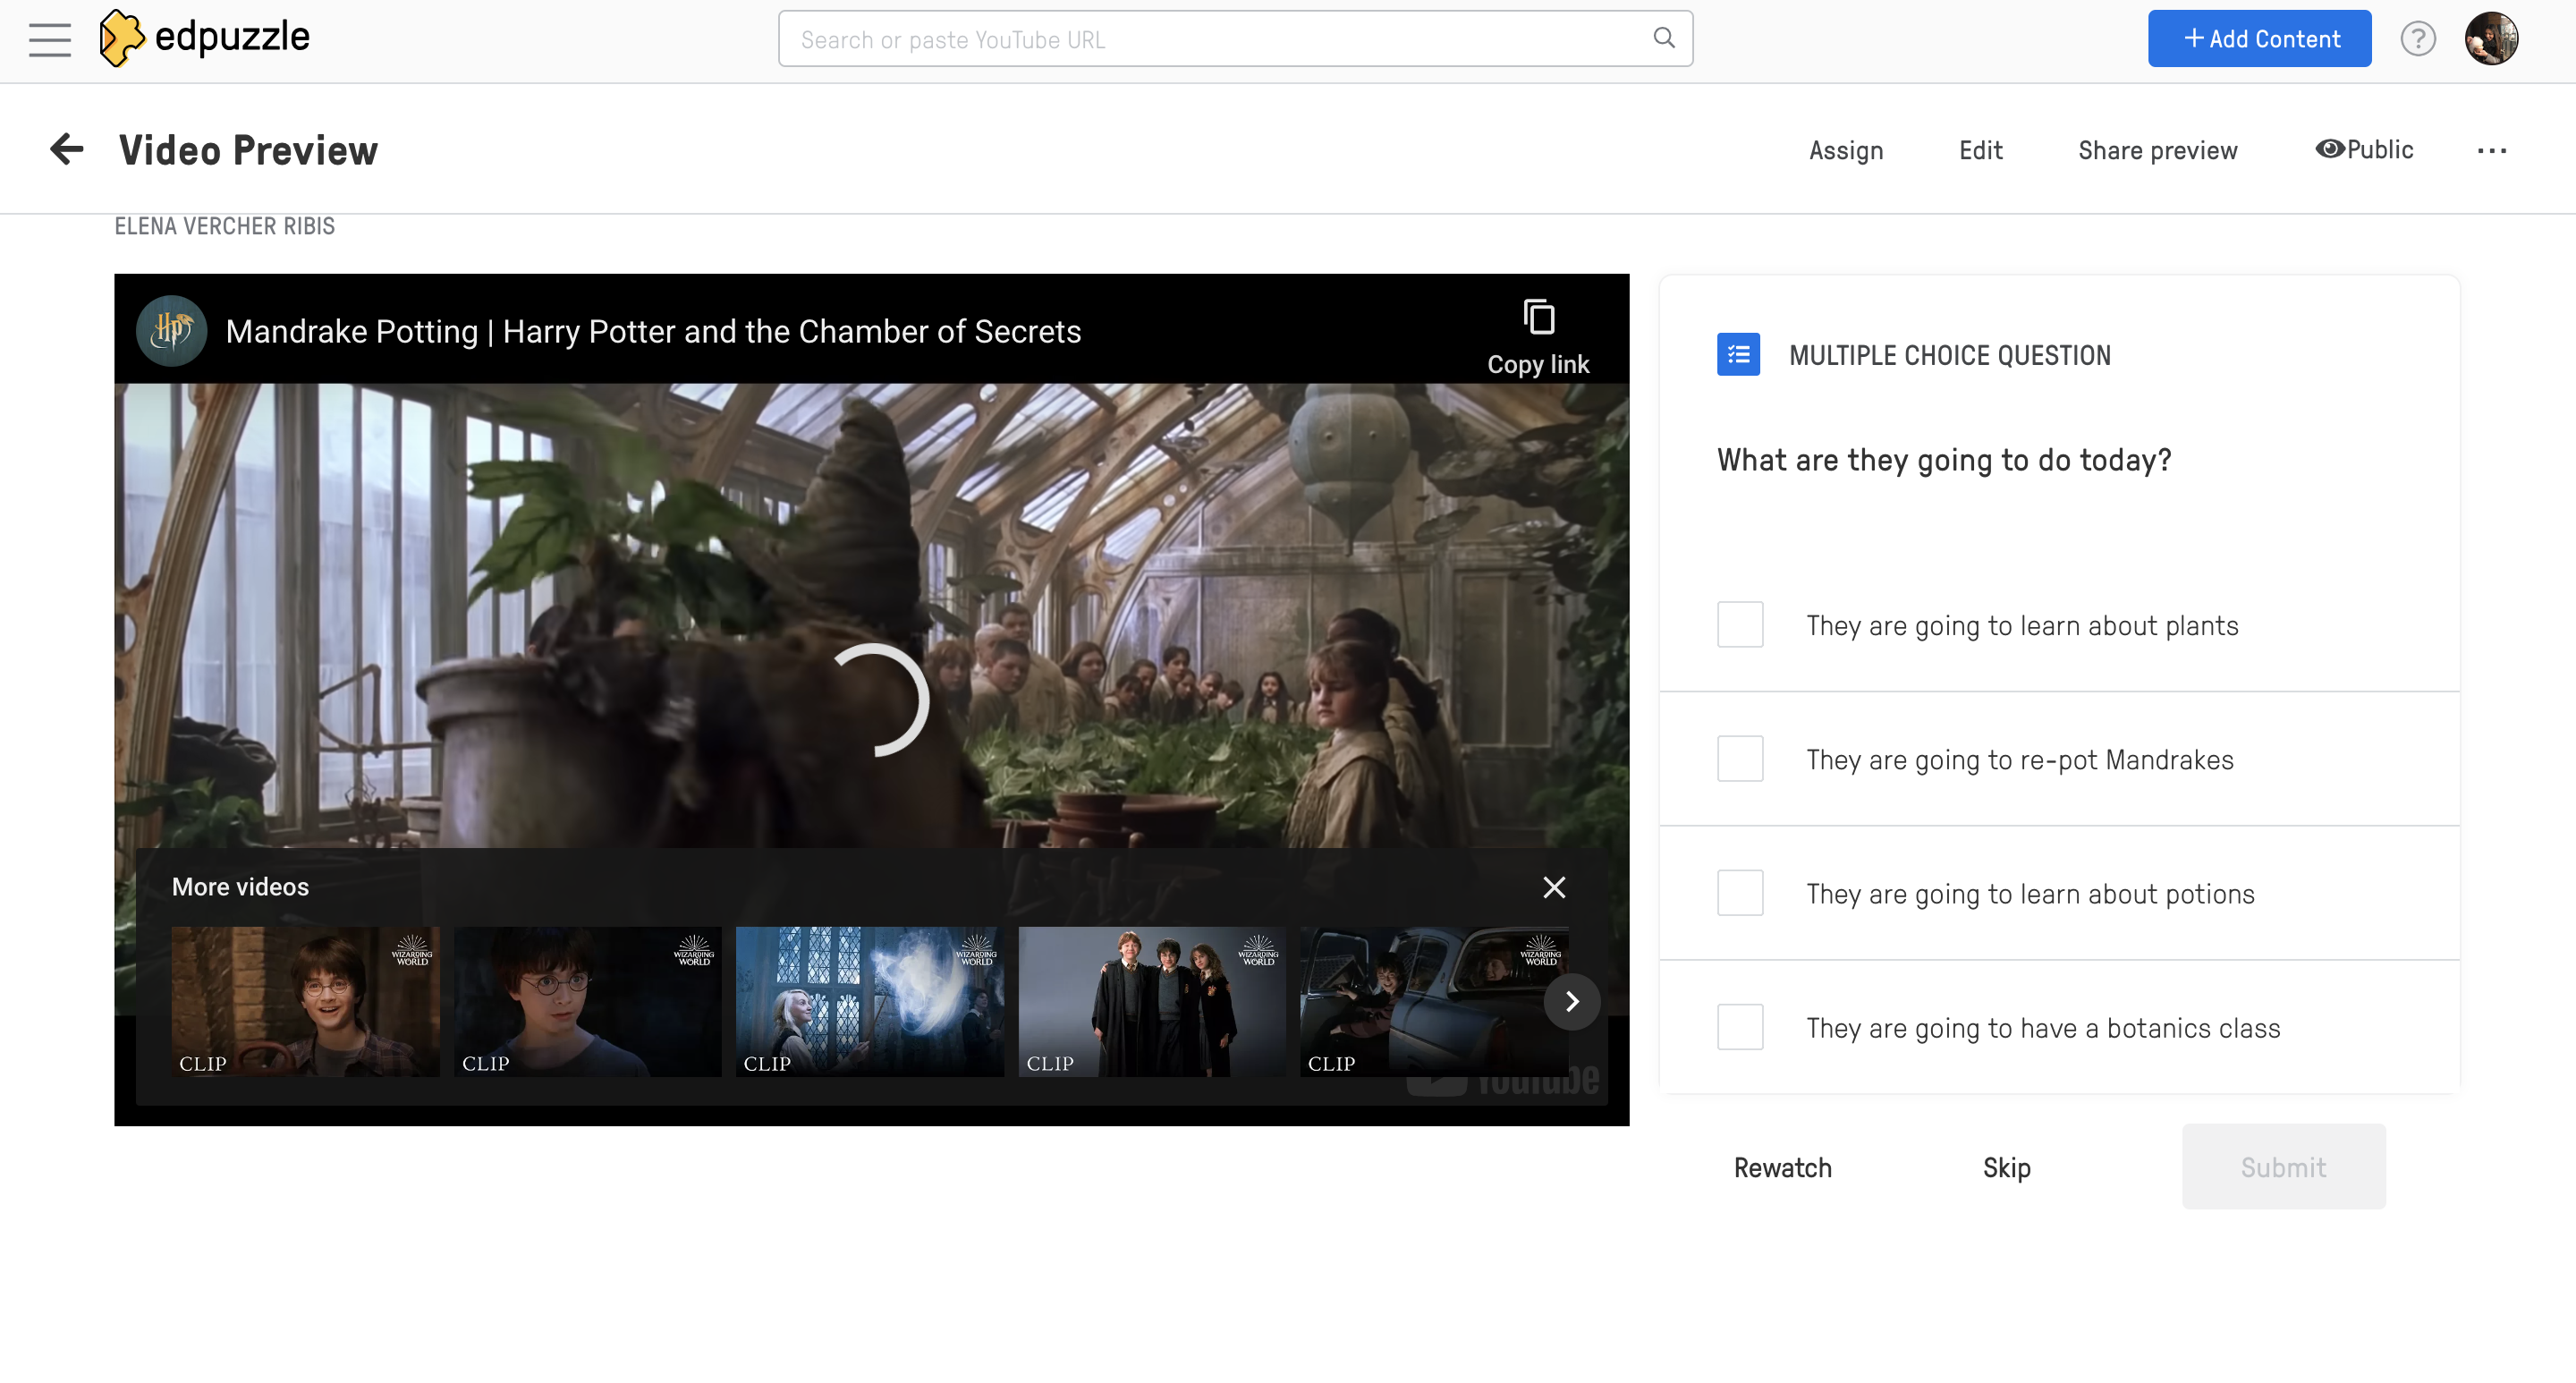
Task: Open the second suggested clip thumbnail
Action: pyautogui.click(x=587, y=1001)
